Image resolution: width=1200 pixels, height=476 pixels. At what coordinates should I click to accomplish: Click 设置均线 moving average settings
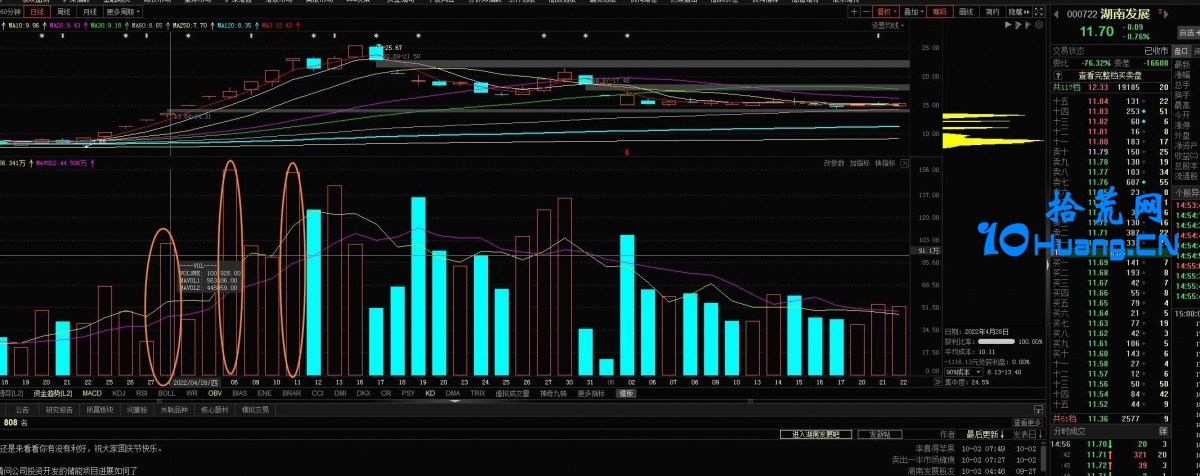click(886, 26)
